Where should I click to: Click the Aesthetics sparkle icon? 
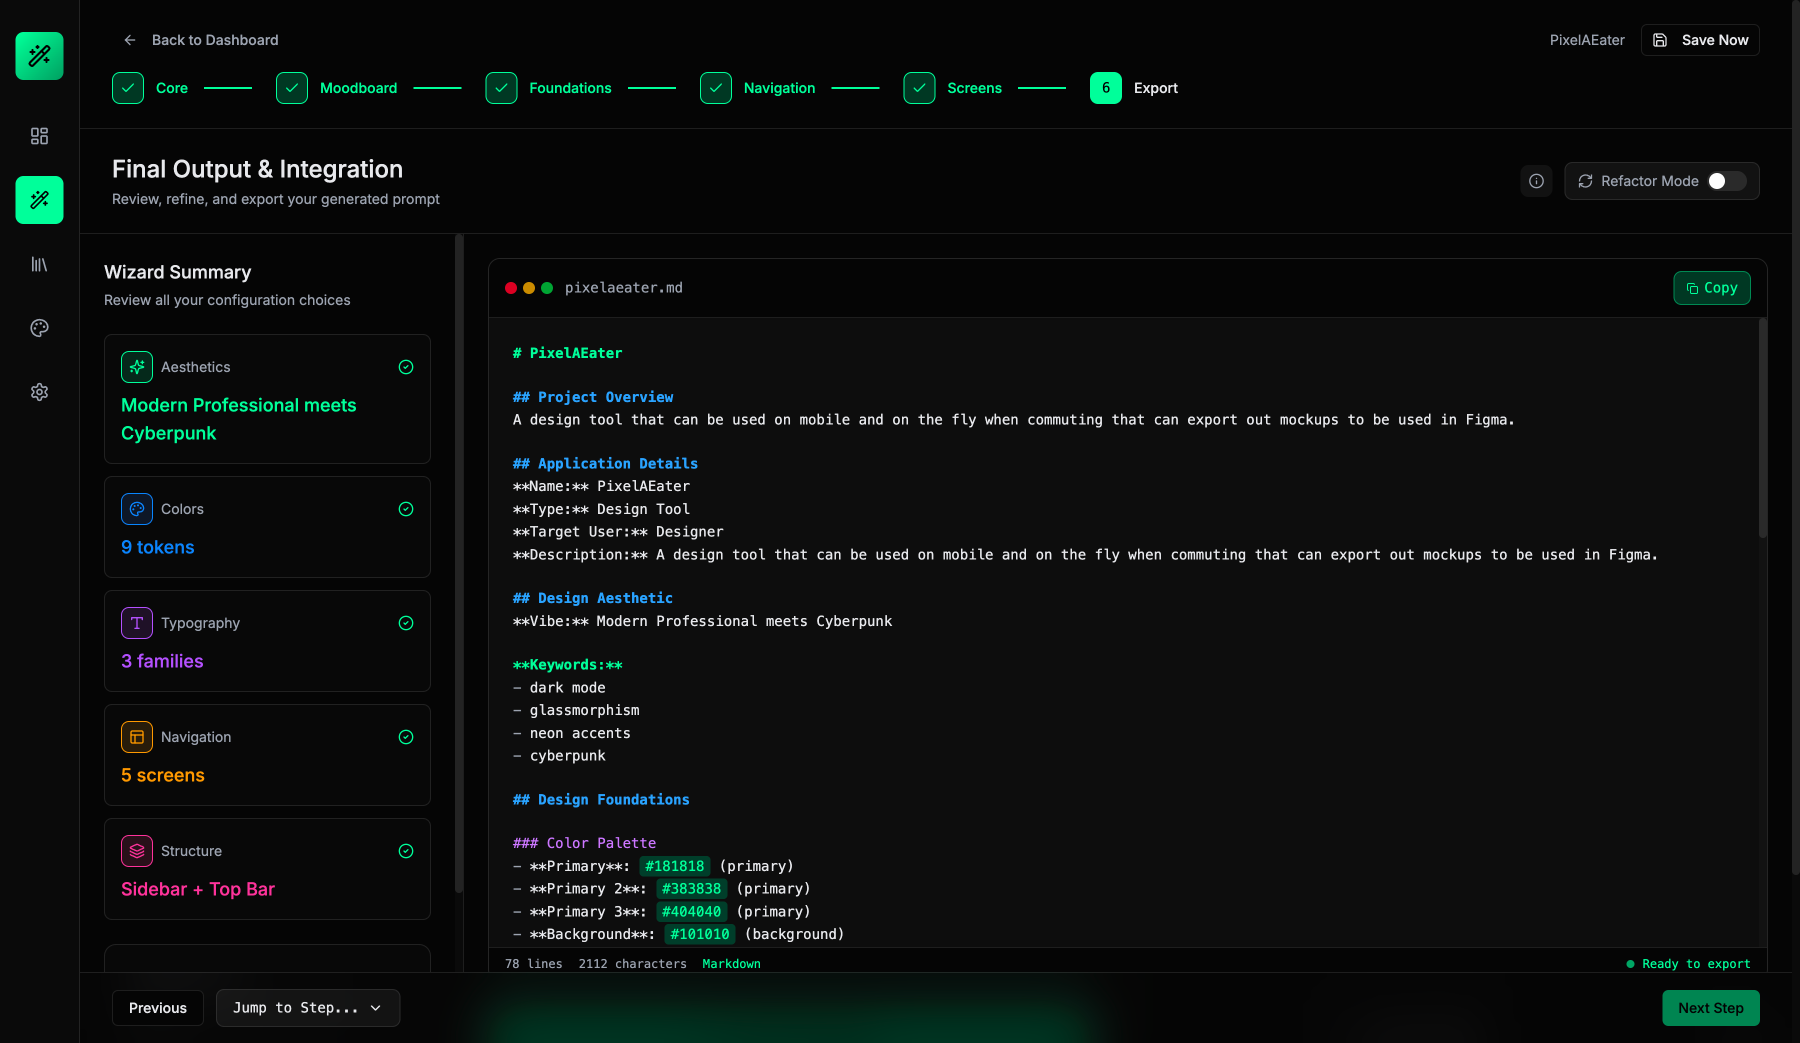pyautogui.click(x=137, y=367)
